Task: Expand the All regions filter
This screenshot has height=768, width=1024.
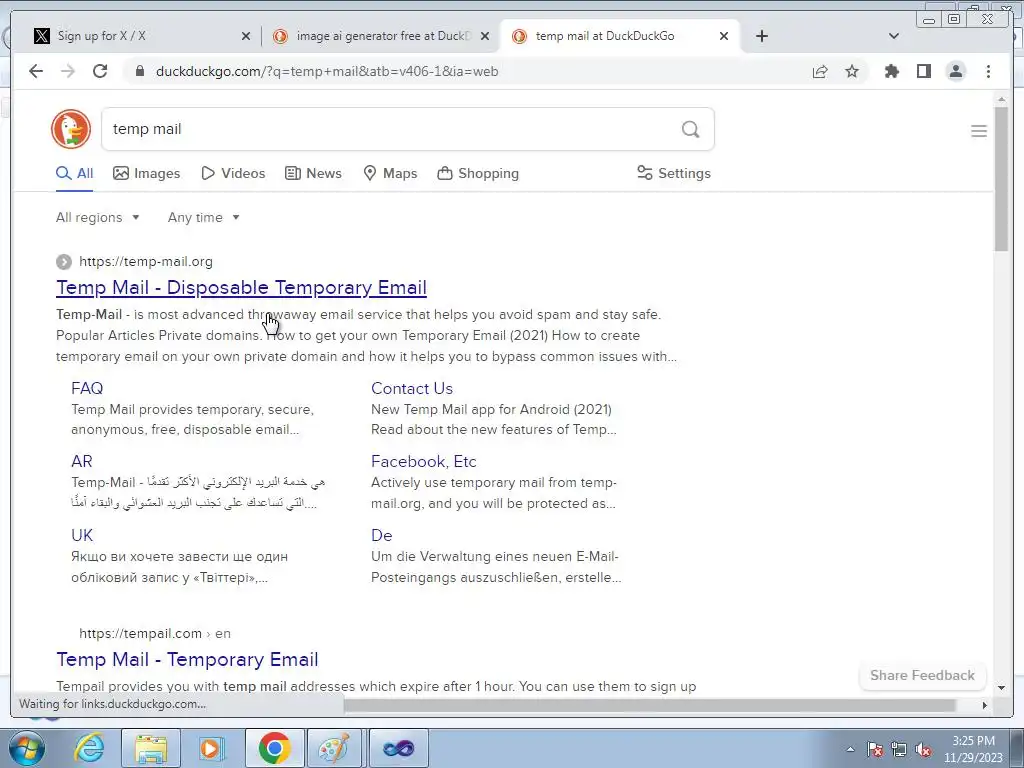Action: click(x=97, y=217)
